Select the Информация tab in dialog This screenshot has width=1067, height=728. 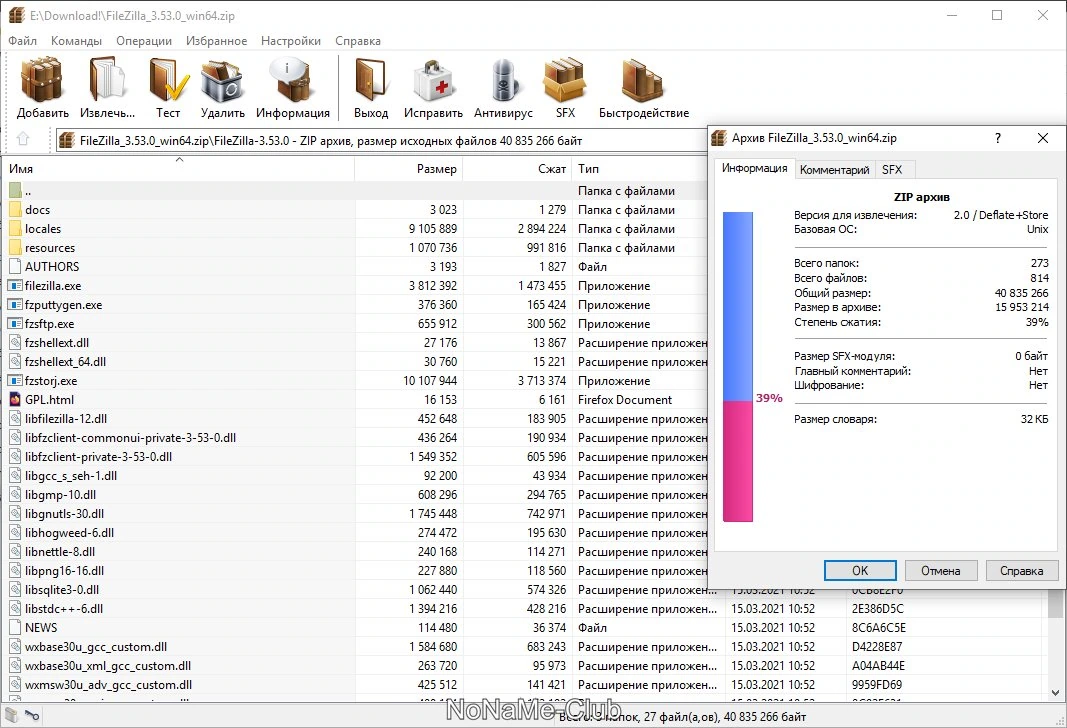pyautogui.click(x=754, y=168)
